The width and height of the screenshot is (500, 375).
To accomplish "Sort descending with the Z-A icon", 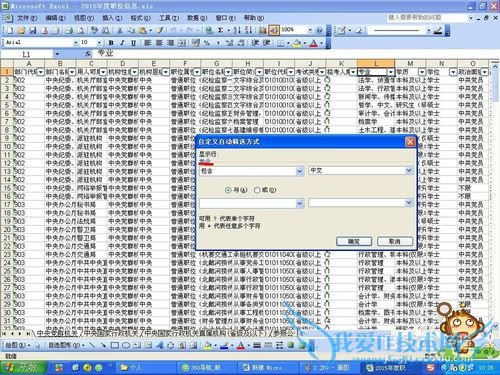I will (248, 31).
